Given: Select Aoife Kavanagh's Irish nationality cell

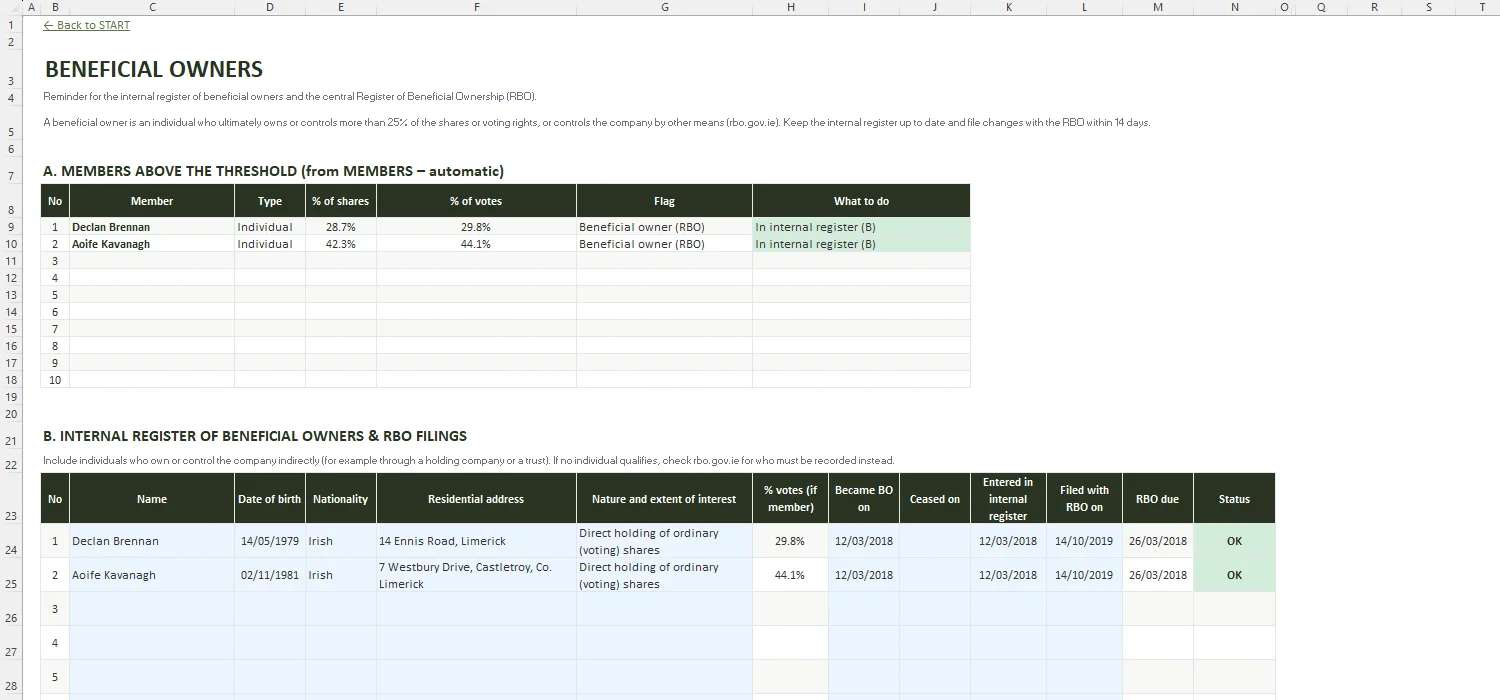Looking at the screenshot, I should [x=340, y=575].
